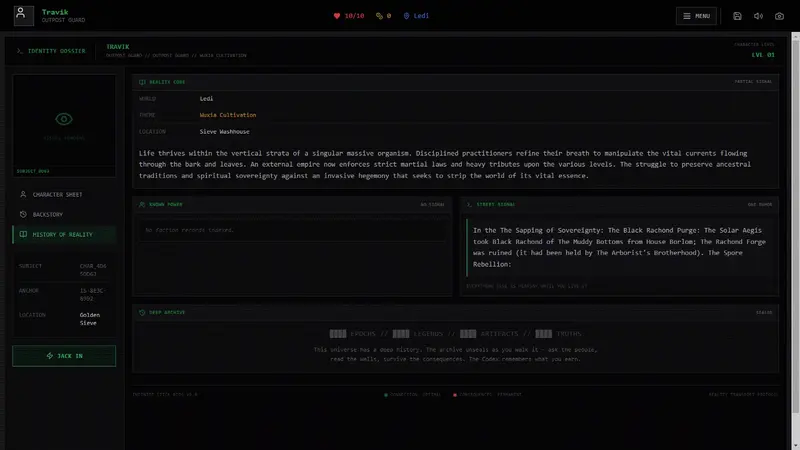Click the Known Power panel icon

click(142, 205)
